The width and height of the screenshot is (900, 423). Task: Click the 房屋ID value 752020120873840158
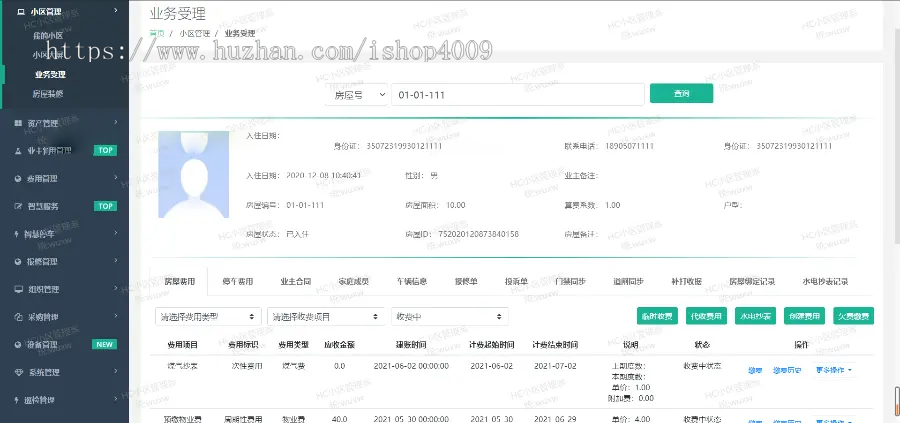point(478,234)
